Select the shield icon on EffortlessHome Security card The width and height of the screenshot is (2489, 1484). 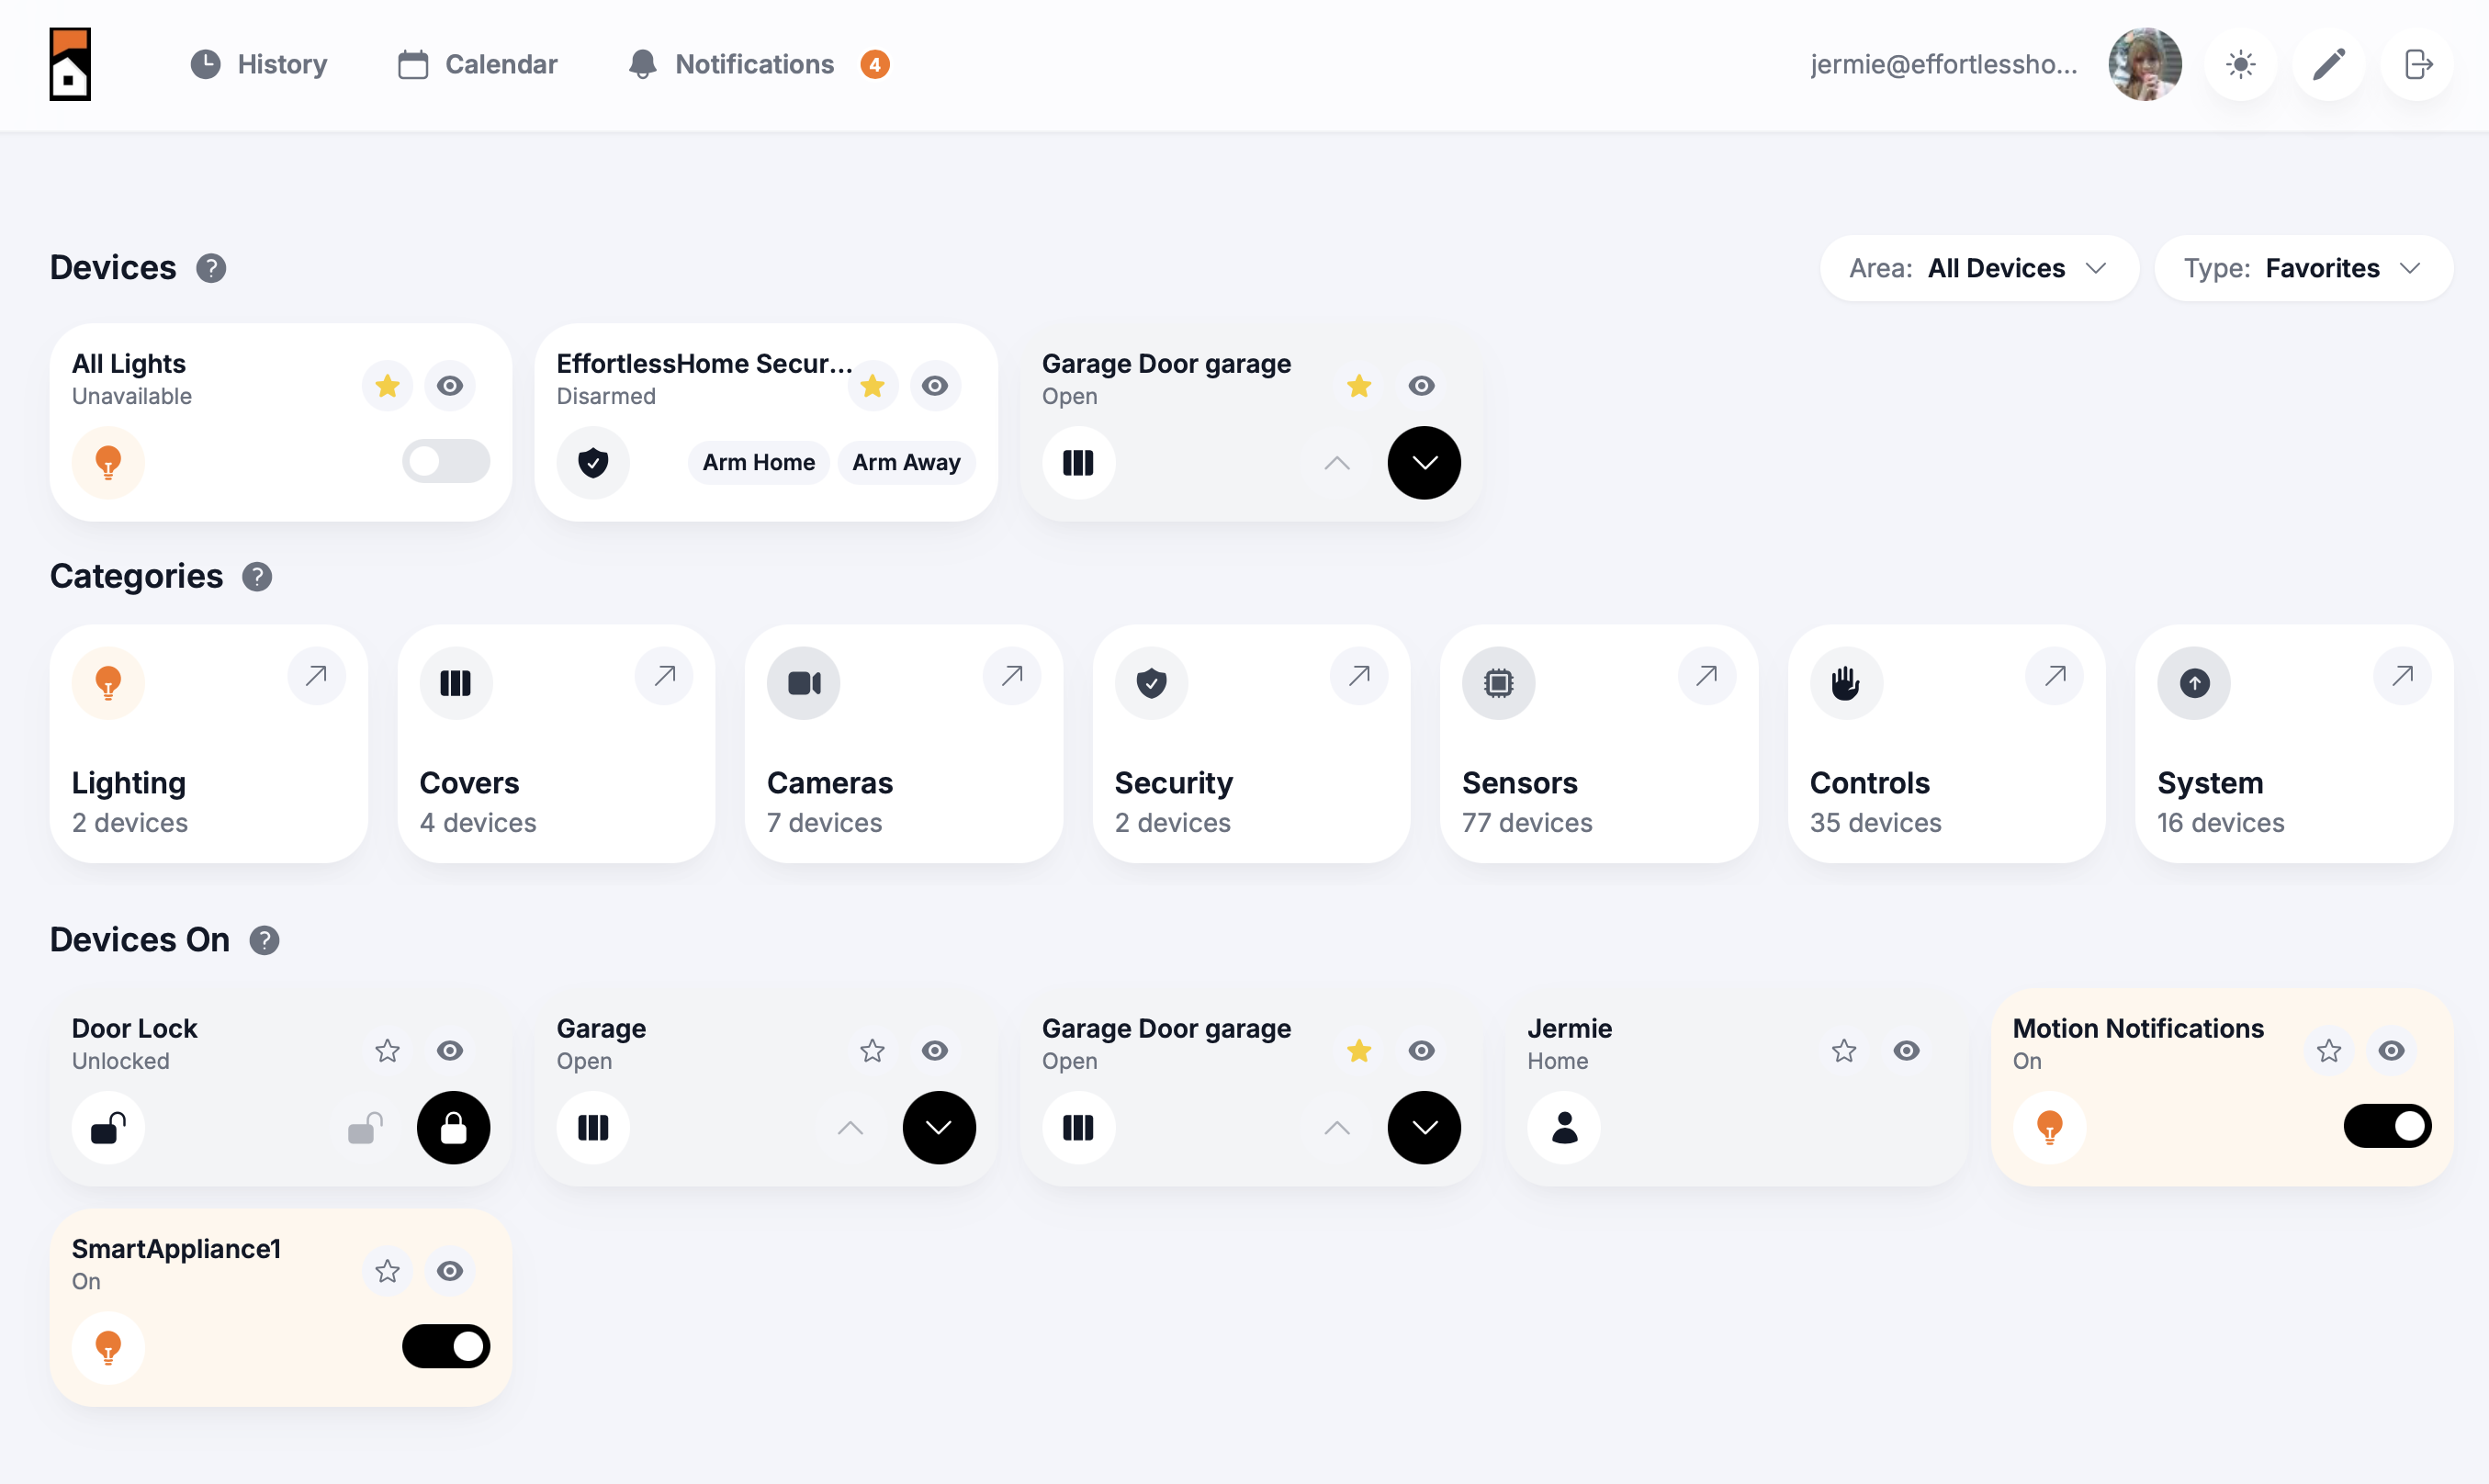(593, 462)
